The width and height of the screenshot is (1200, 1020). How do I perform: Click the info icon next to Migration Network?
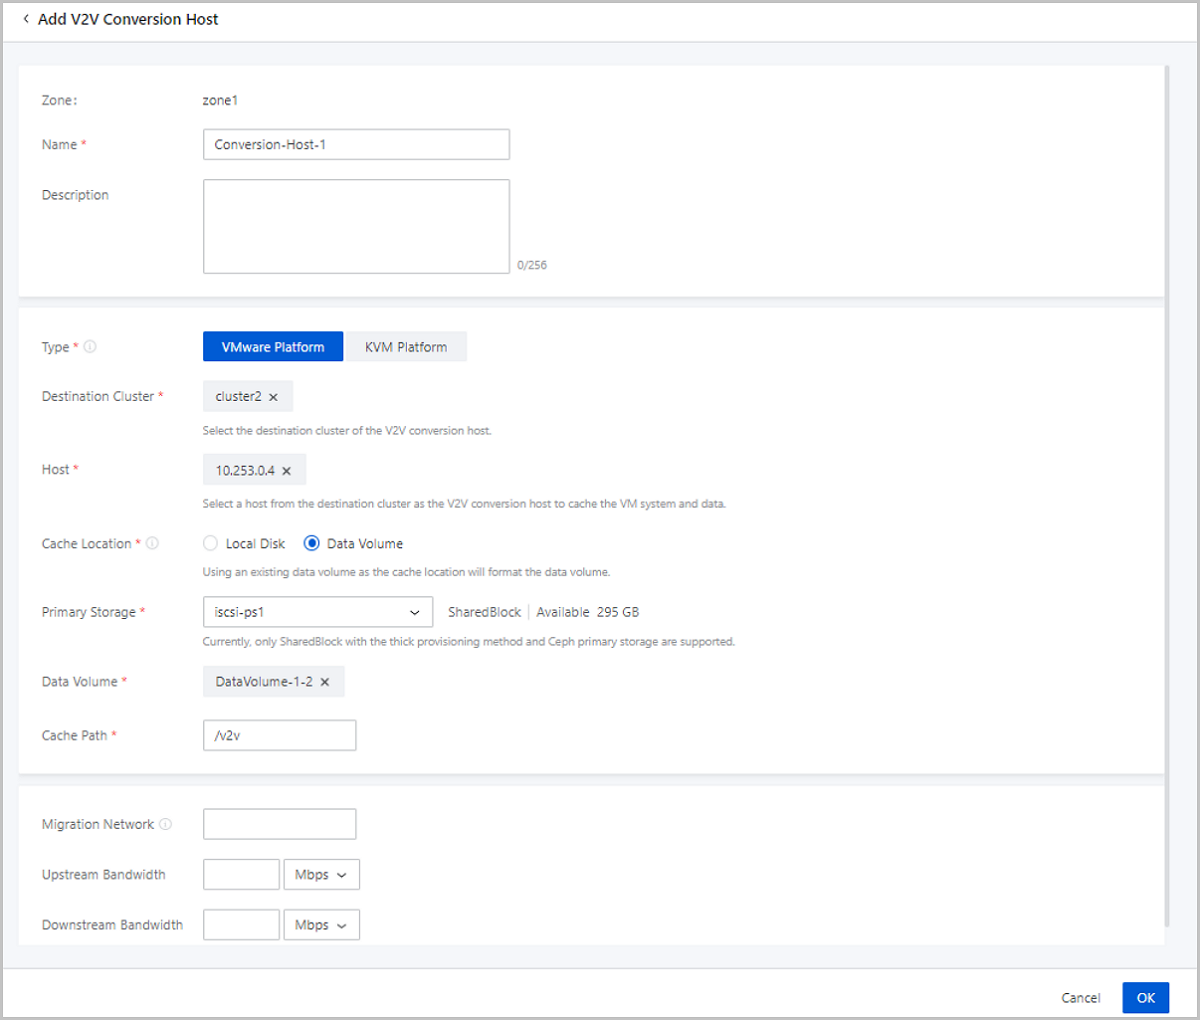(x=165, y=824)
